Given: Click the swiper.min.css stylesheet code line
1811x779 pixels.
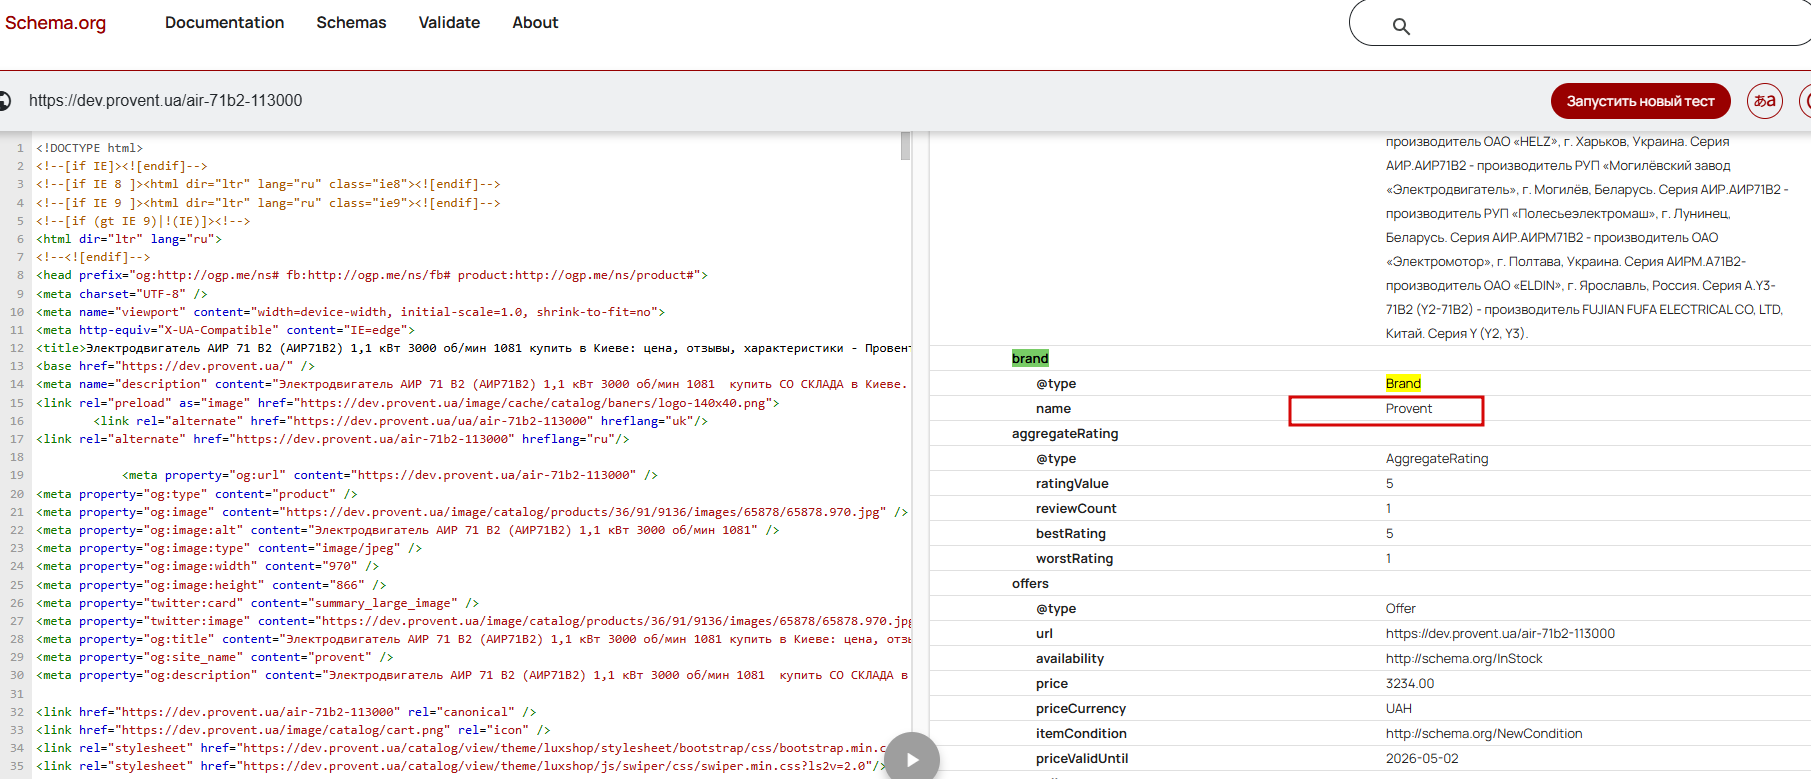Looking at the screenshot, I should (462, 766).
